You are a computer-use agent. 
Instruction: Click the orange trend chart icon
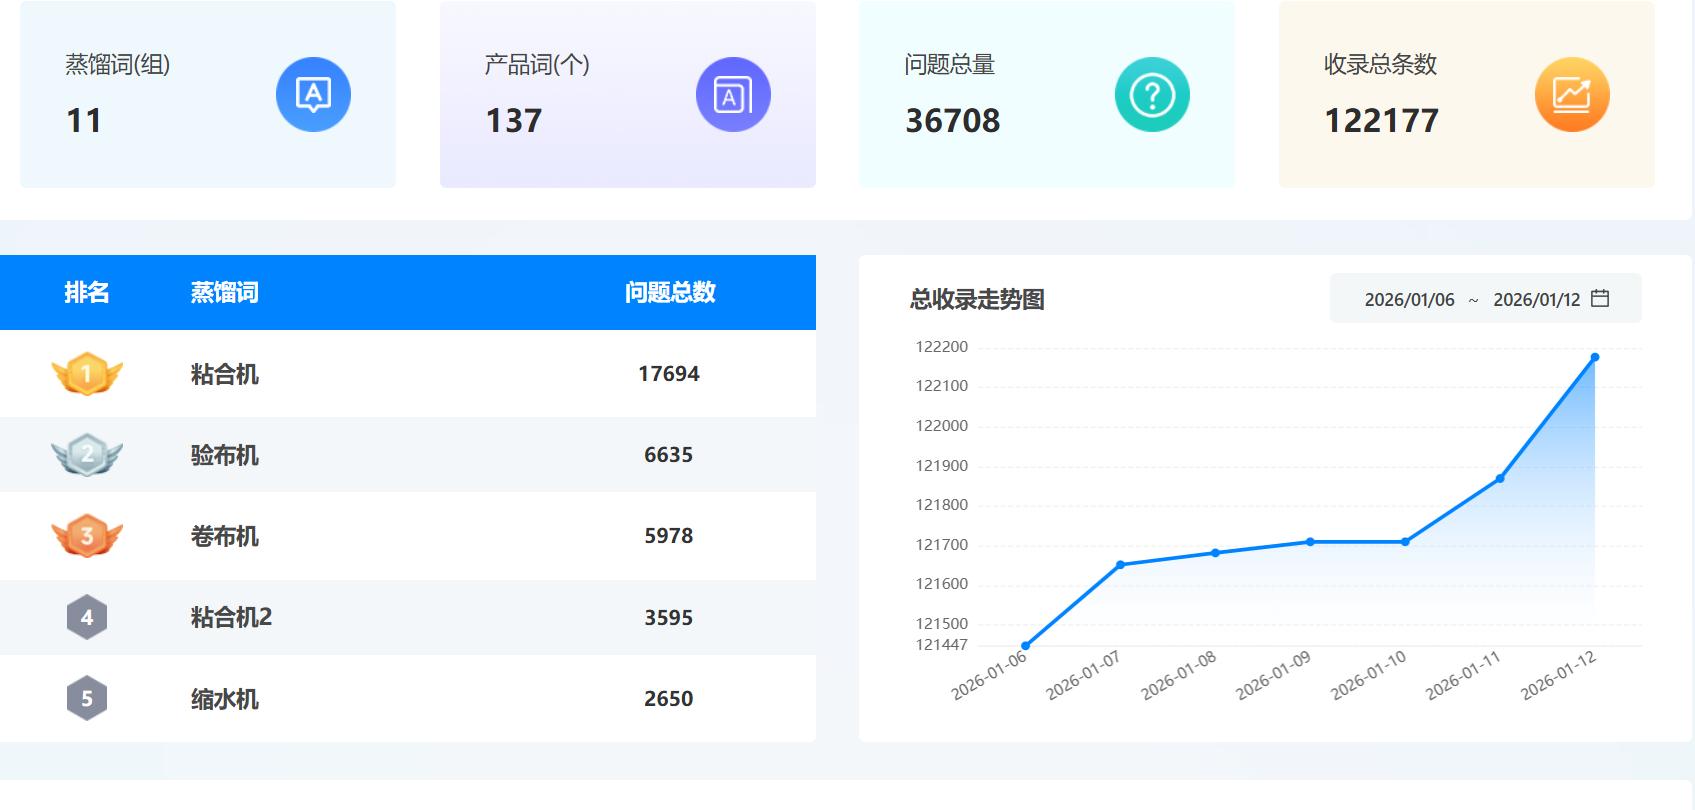(1571, 95)
